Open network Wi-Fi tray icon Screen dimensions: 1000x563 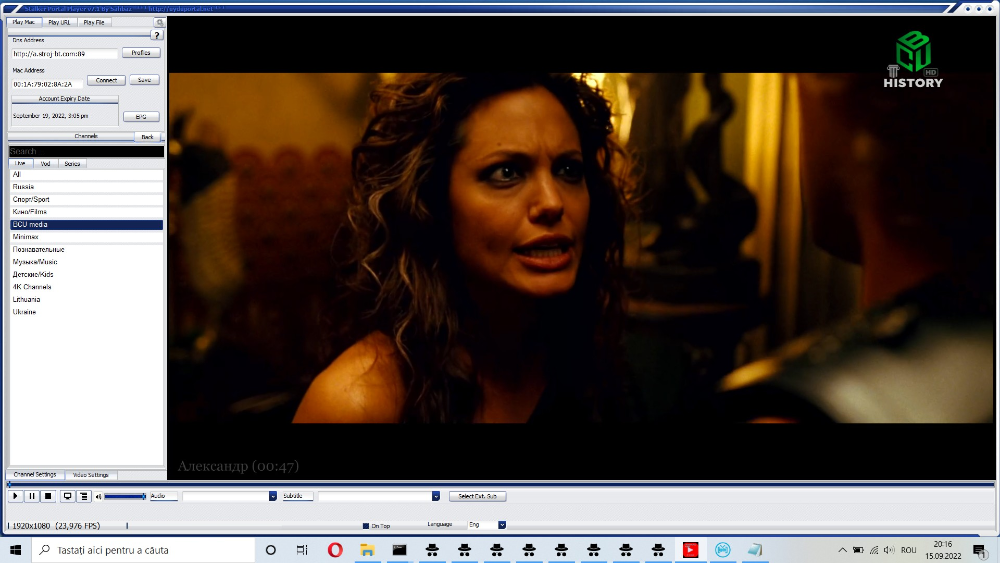(874, 550)
